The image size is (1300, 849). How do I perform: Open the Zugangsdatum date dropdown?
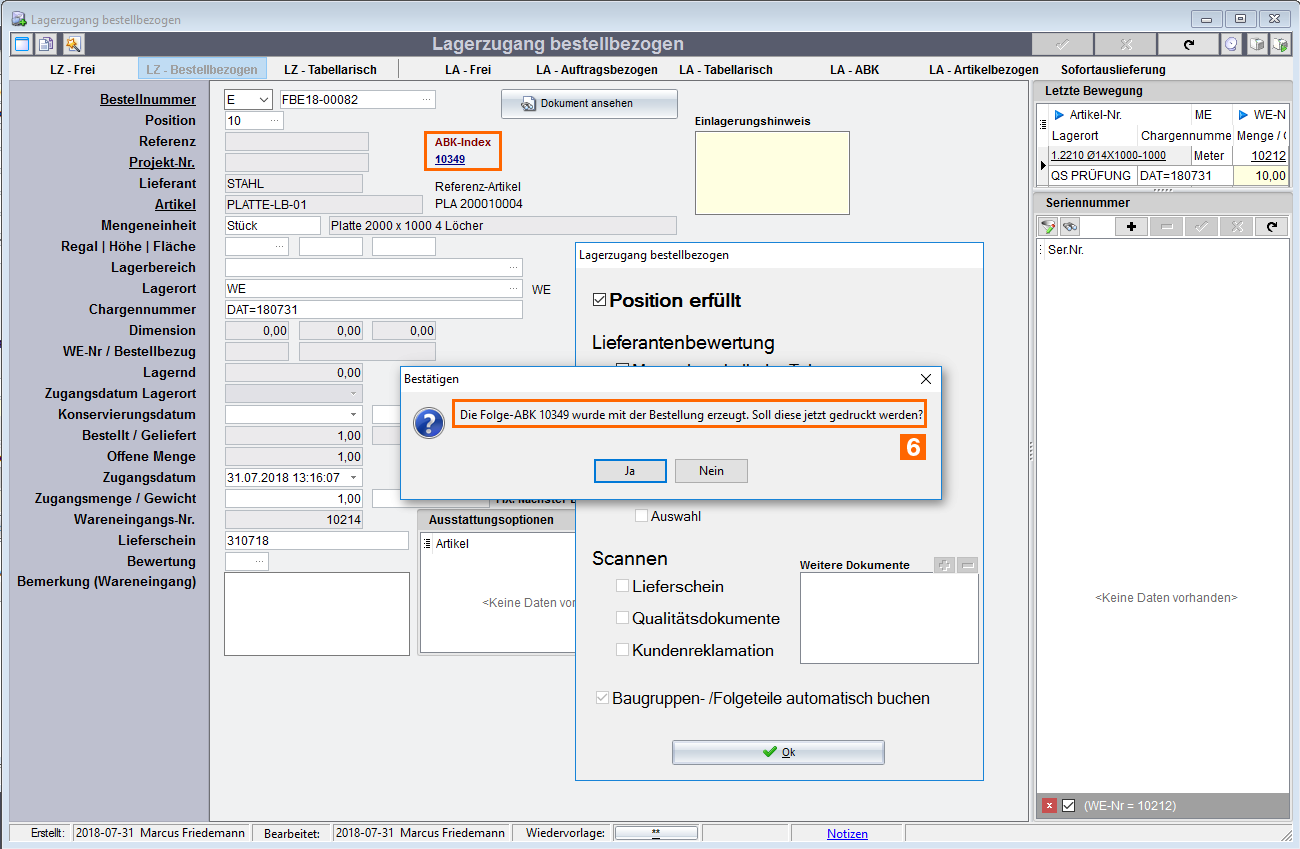click(x=354, y=478)
